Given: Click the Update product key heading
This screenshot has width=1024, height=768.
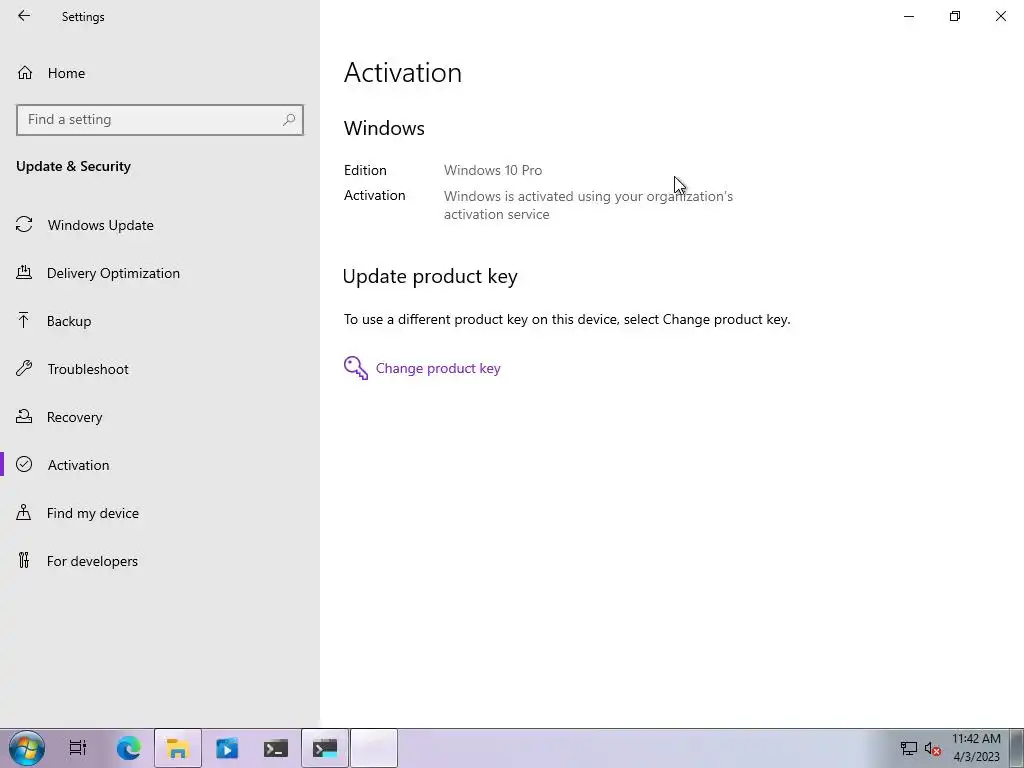Looking at the screenshot, I should tap(430, 276).
